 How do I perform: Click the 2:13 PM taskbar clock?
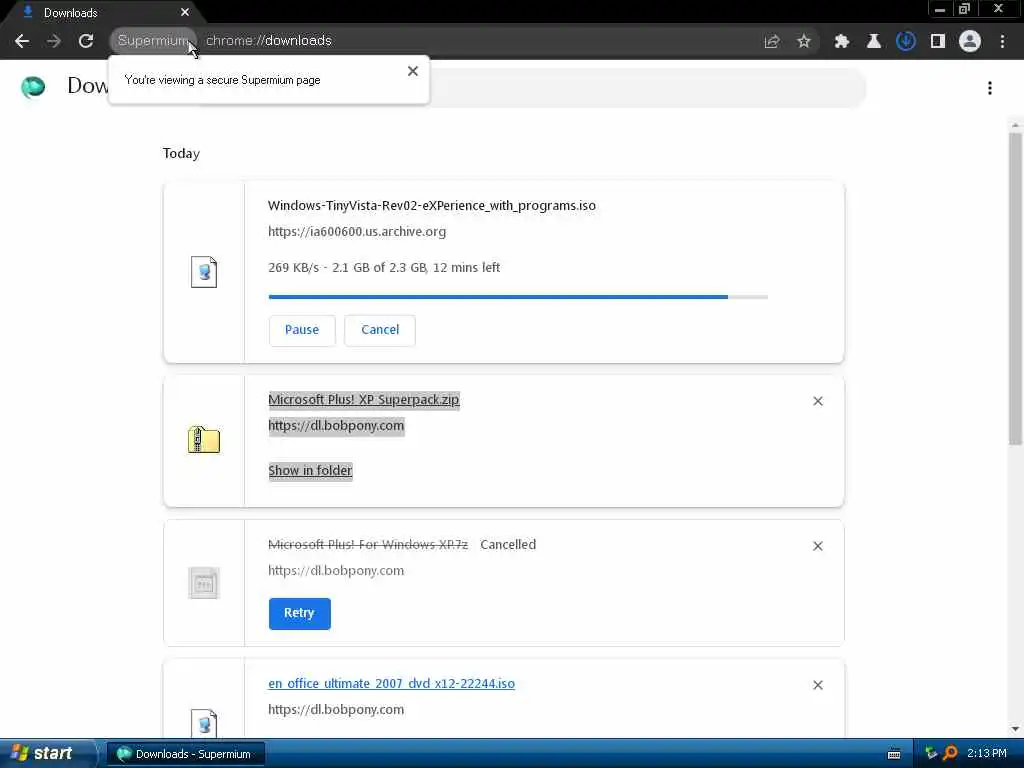tap(987, 754)
